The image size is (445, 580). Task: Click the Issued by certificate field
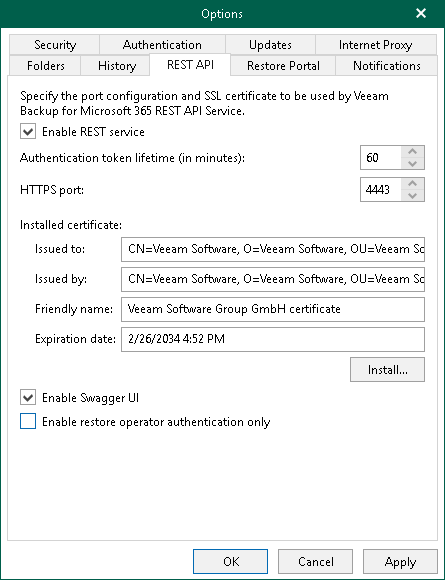pyautogui.click(x=273, y=279)
